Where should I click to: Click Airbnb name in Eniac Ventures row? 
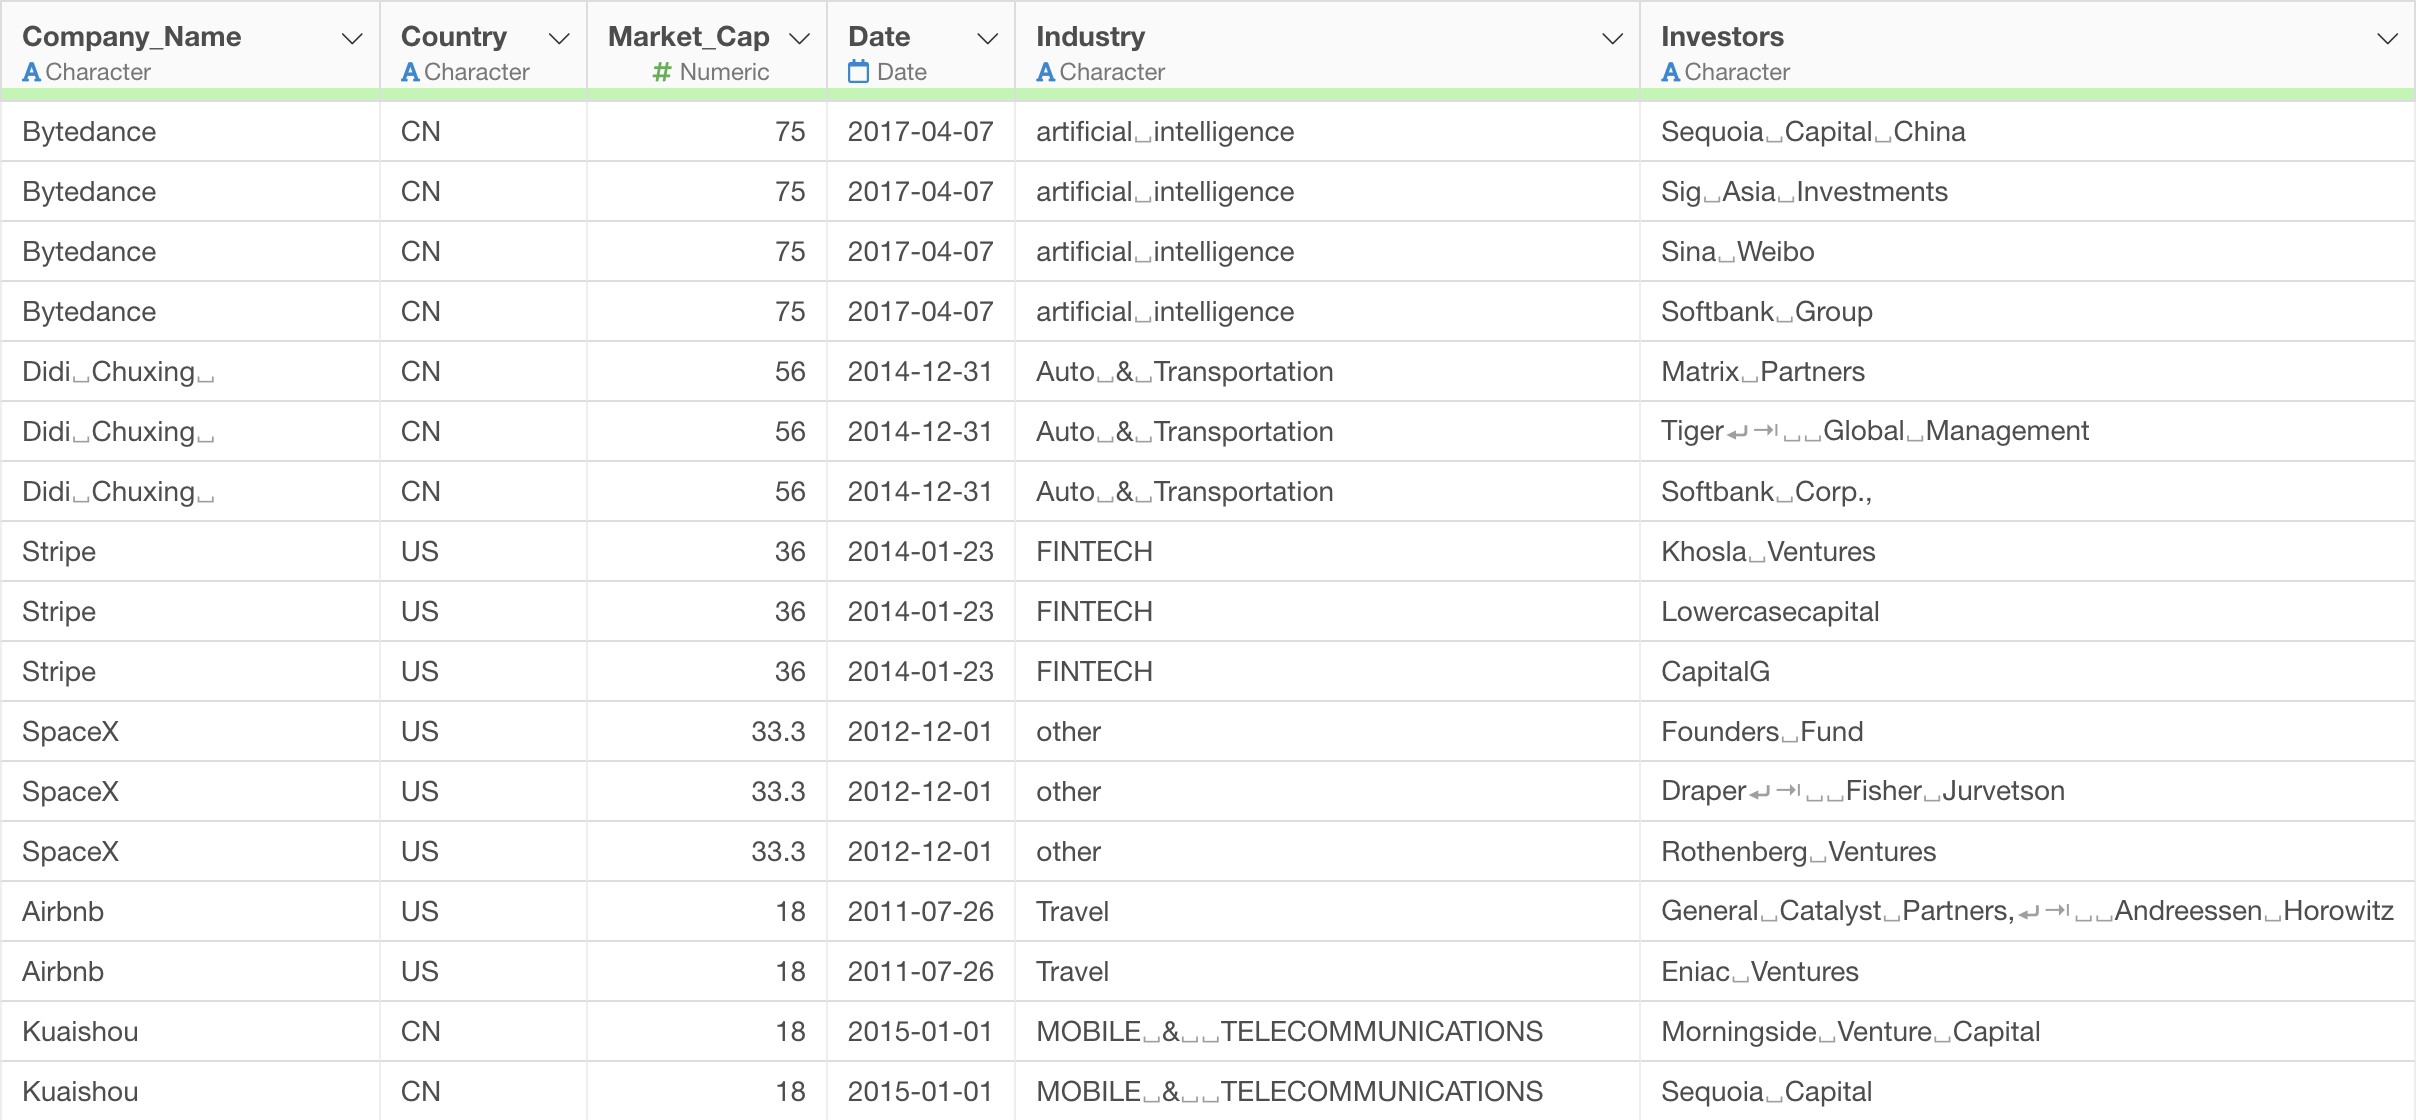63,972
